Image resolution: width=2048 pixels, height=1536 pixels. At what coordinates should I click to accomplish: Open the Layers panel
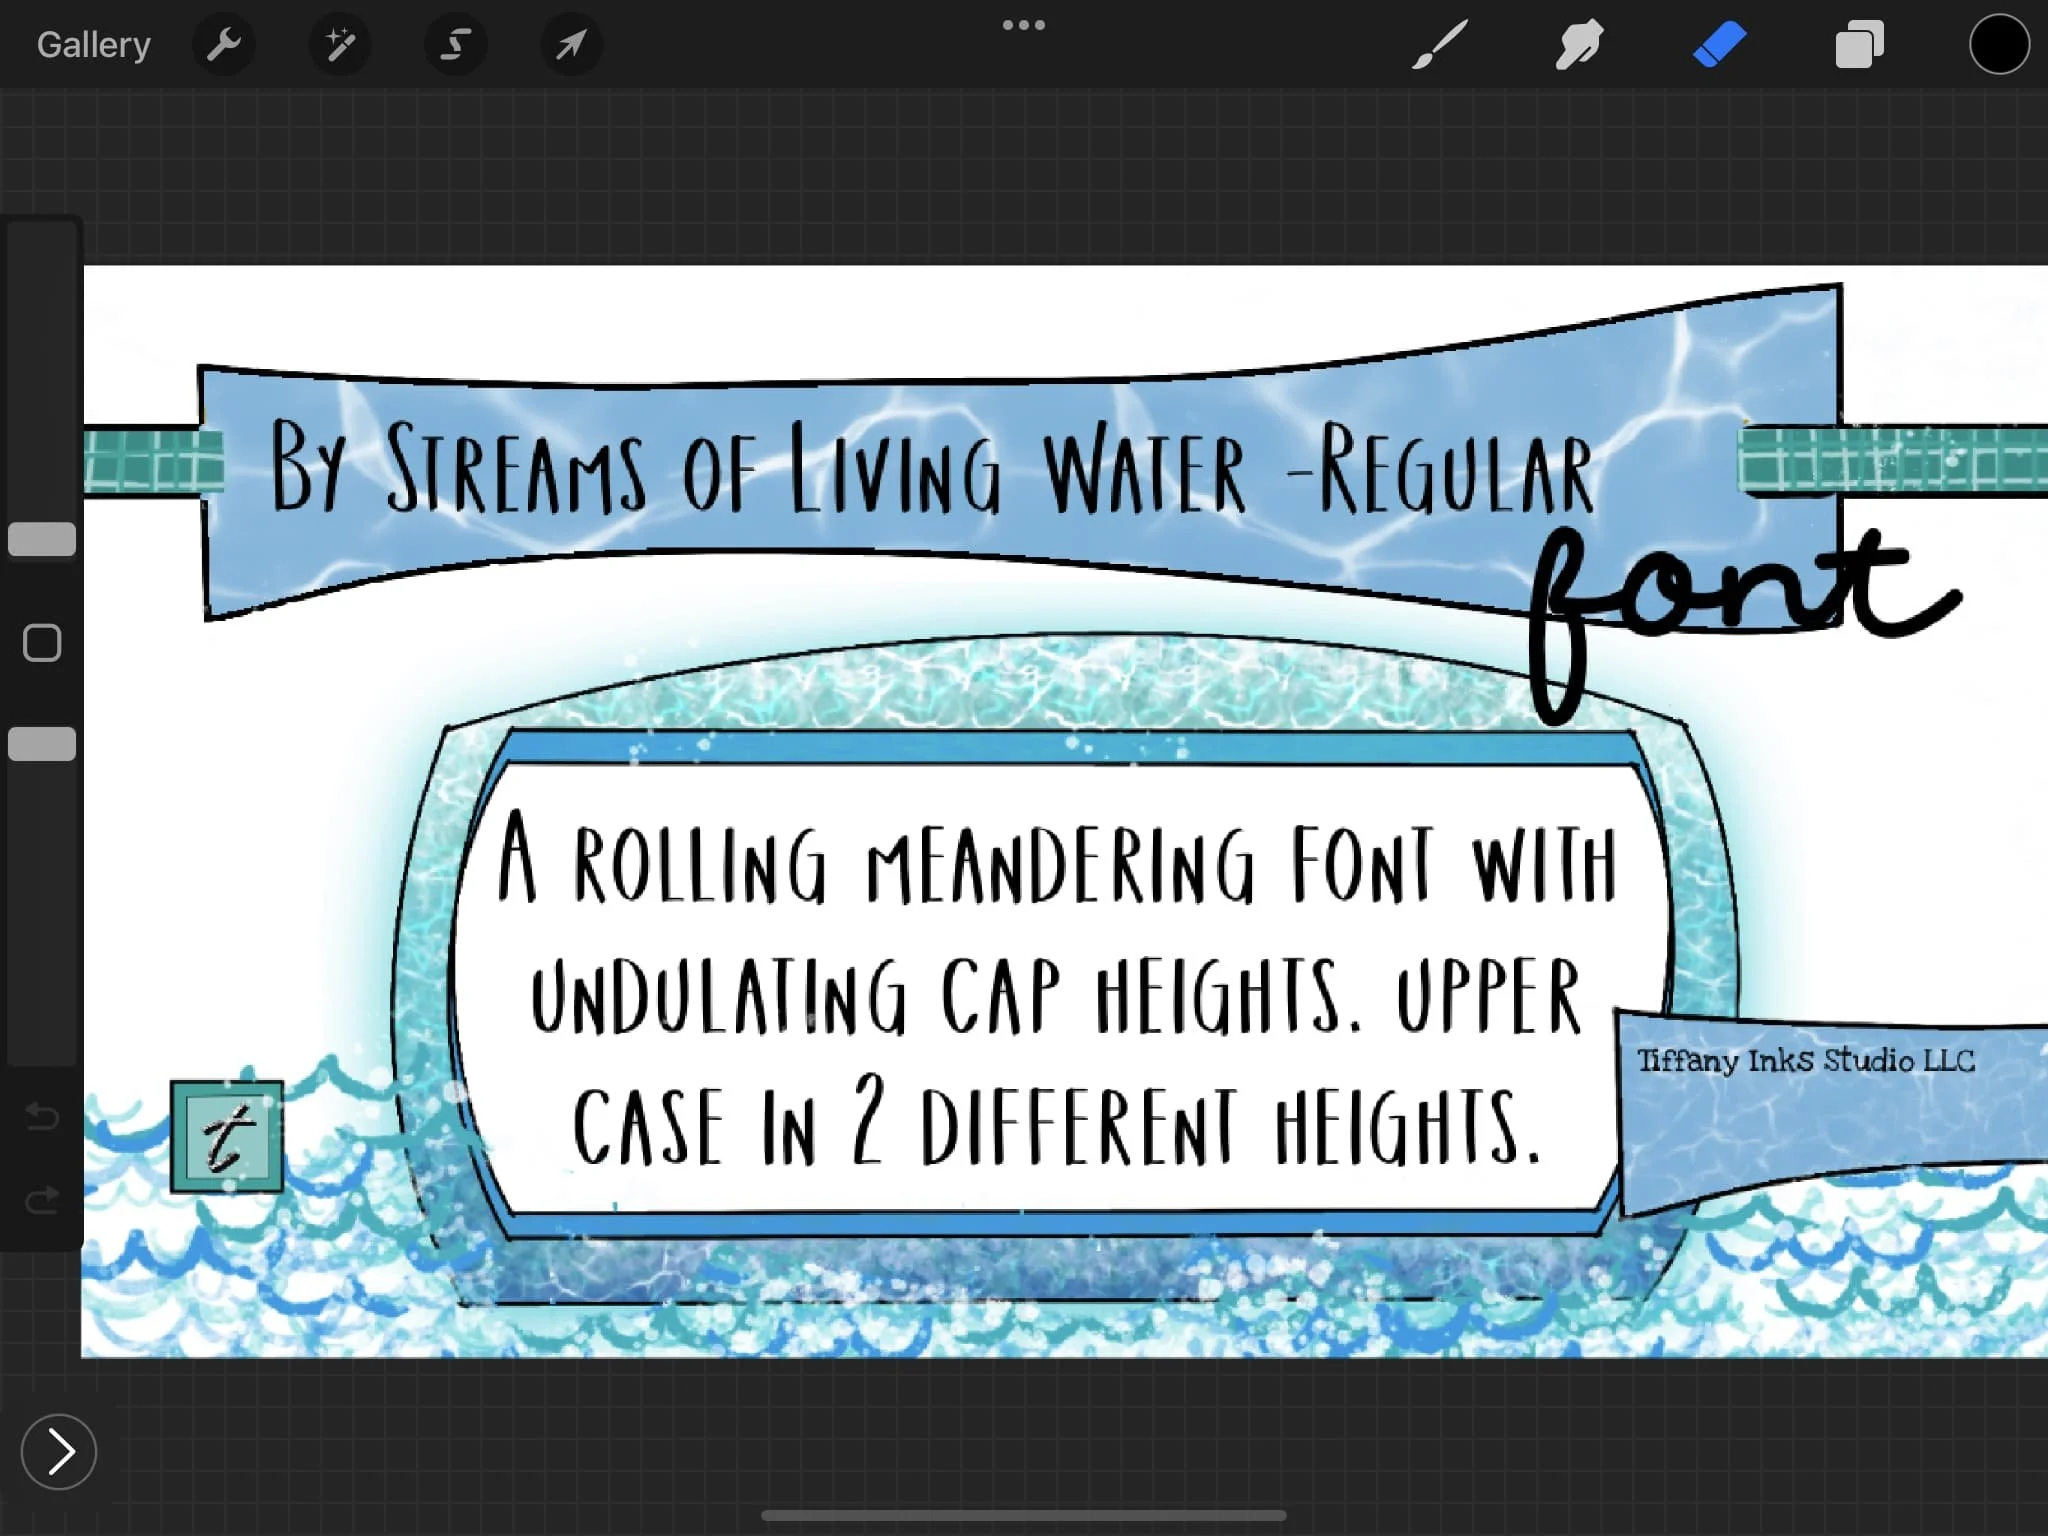pos(1859,44)
